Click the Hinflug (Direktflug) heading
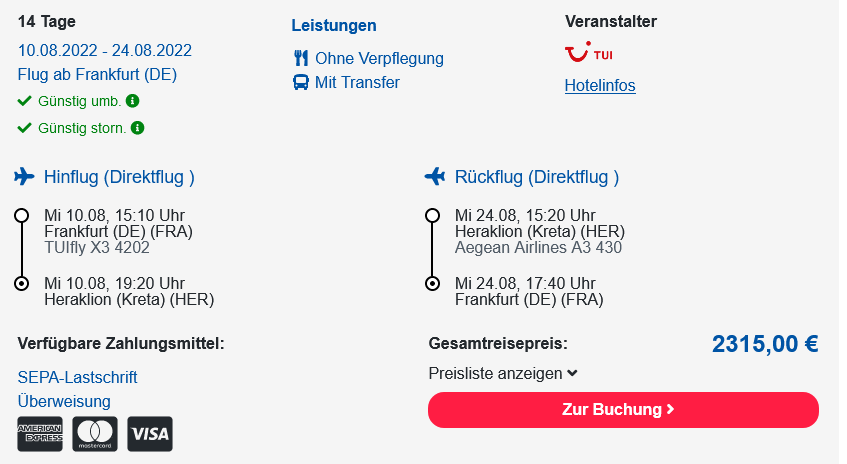 tap(119, 177)
